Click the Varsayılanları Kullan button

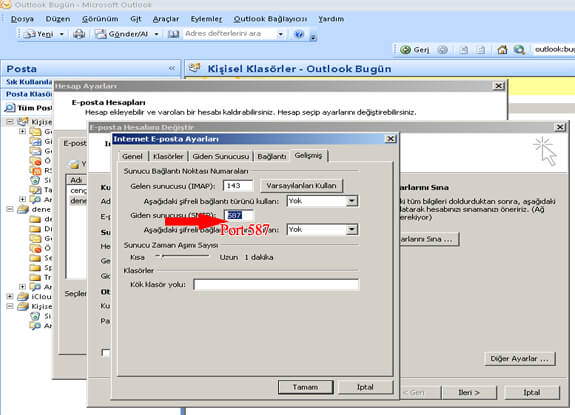(x=301, y=186)
